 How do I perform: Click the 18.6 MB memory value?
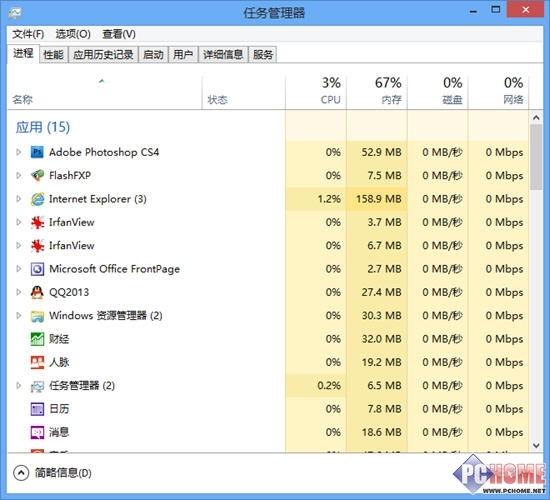[382, 432]
